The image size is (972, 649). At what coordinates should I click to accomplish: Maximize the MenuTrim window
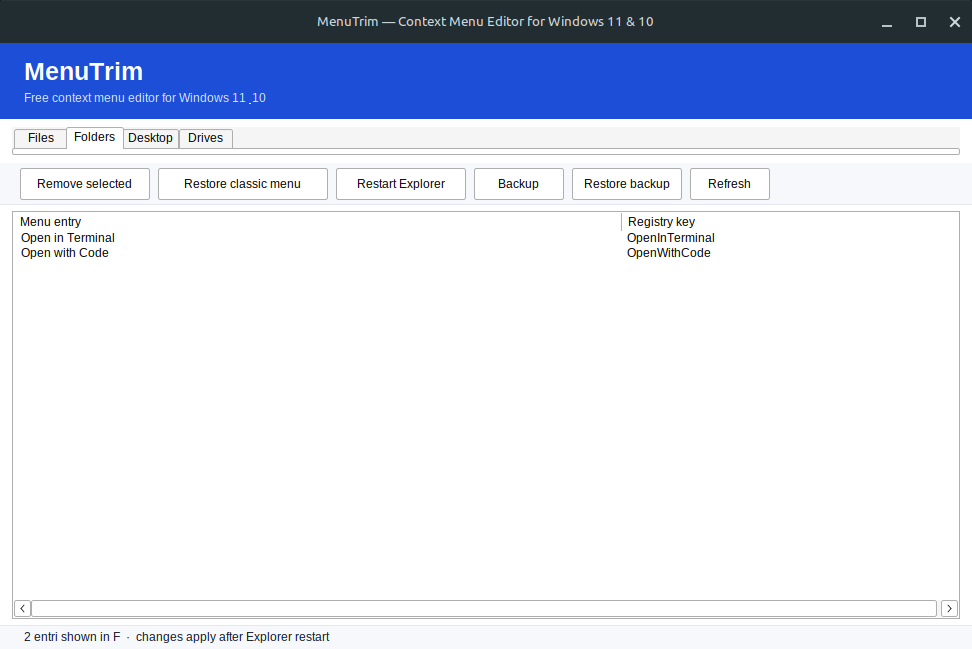pyautogui.click(x=921, y=22)
